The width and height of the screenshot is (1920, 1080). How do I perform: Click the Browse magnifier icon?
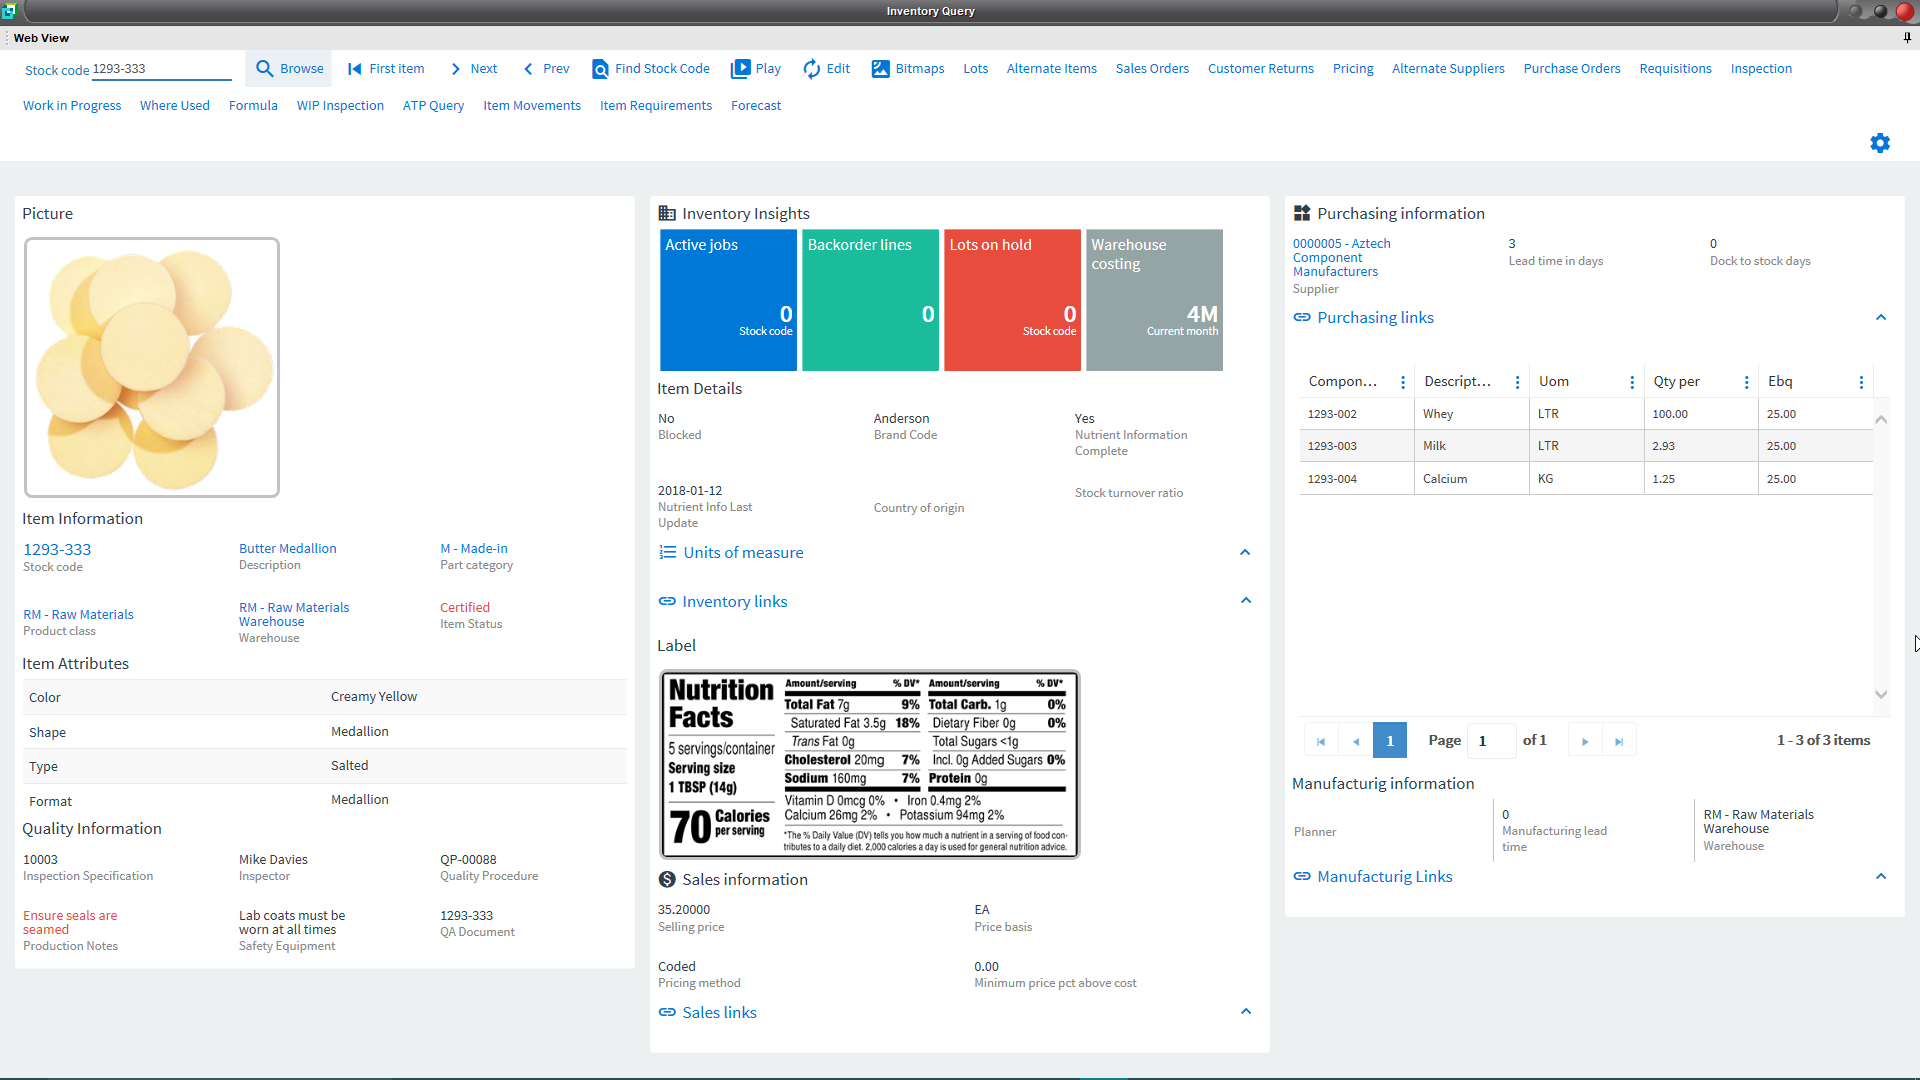click(x=265, y=69)
